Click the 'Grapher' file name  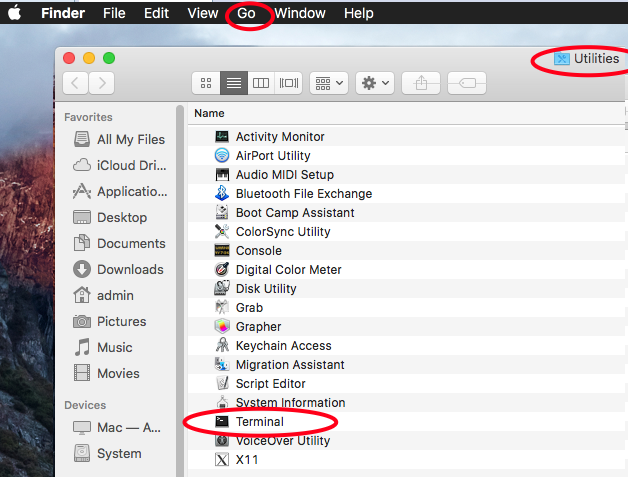tap(258, 327)
